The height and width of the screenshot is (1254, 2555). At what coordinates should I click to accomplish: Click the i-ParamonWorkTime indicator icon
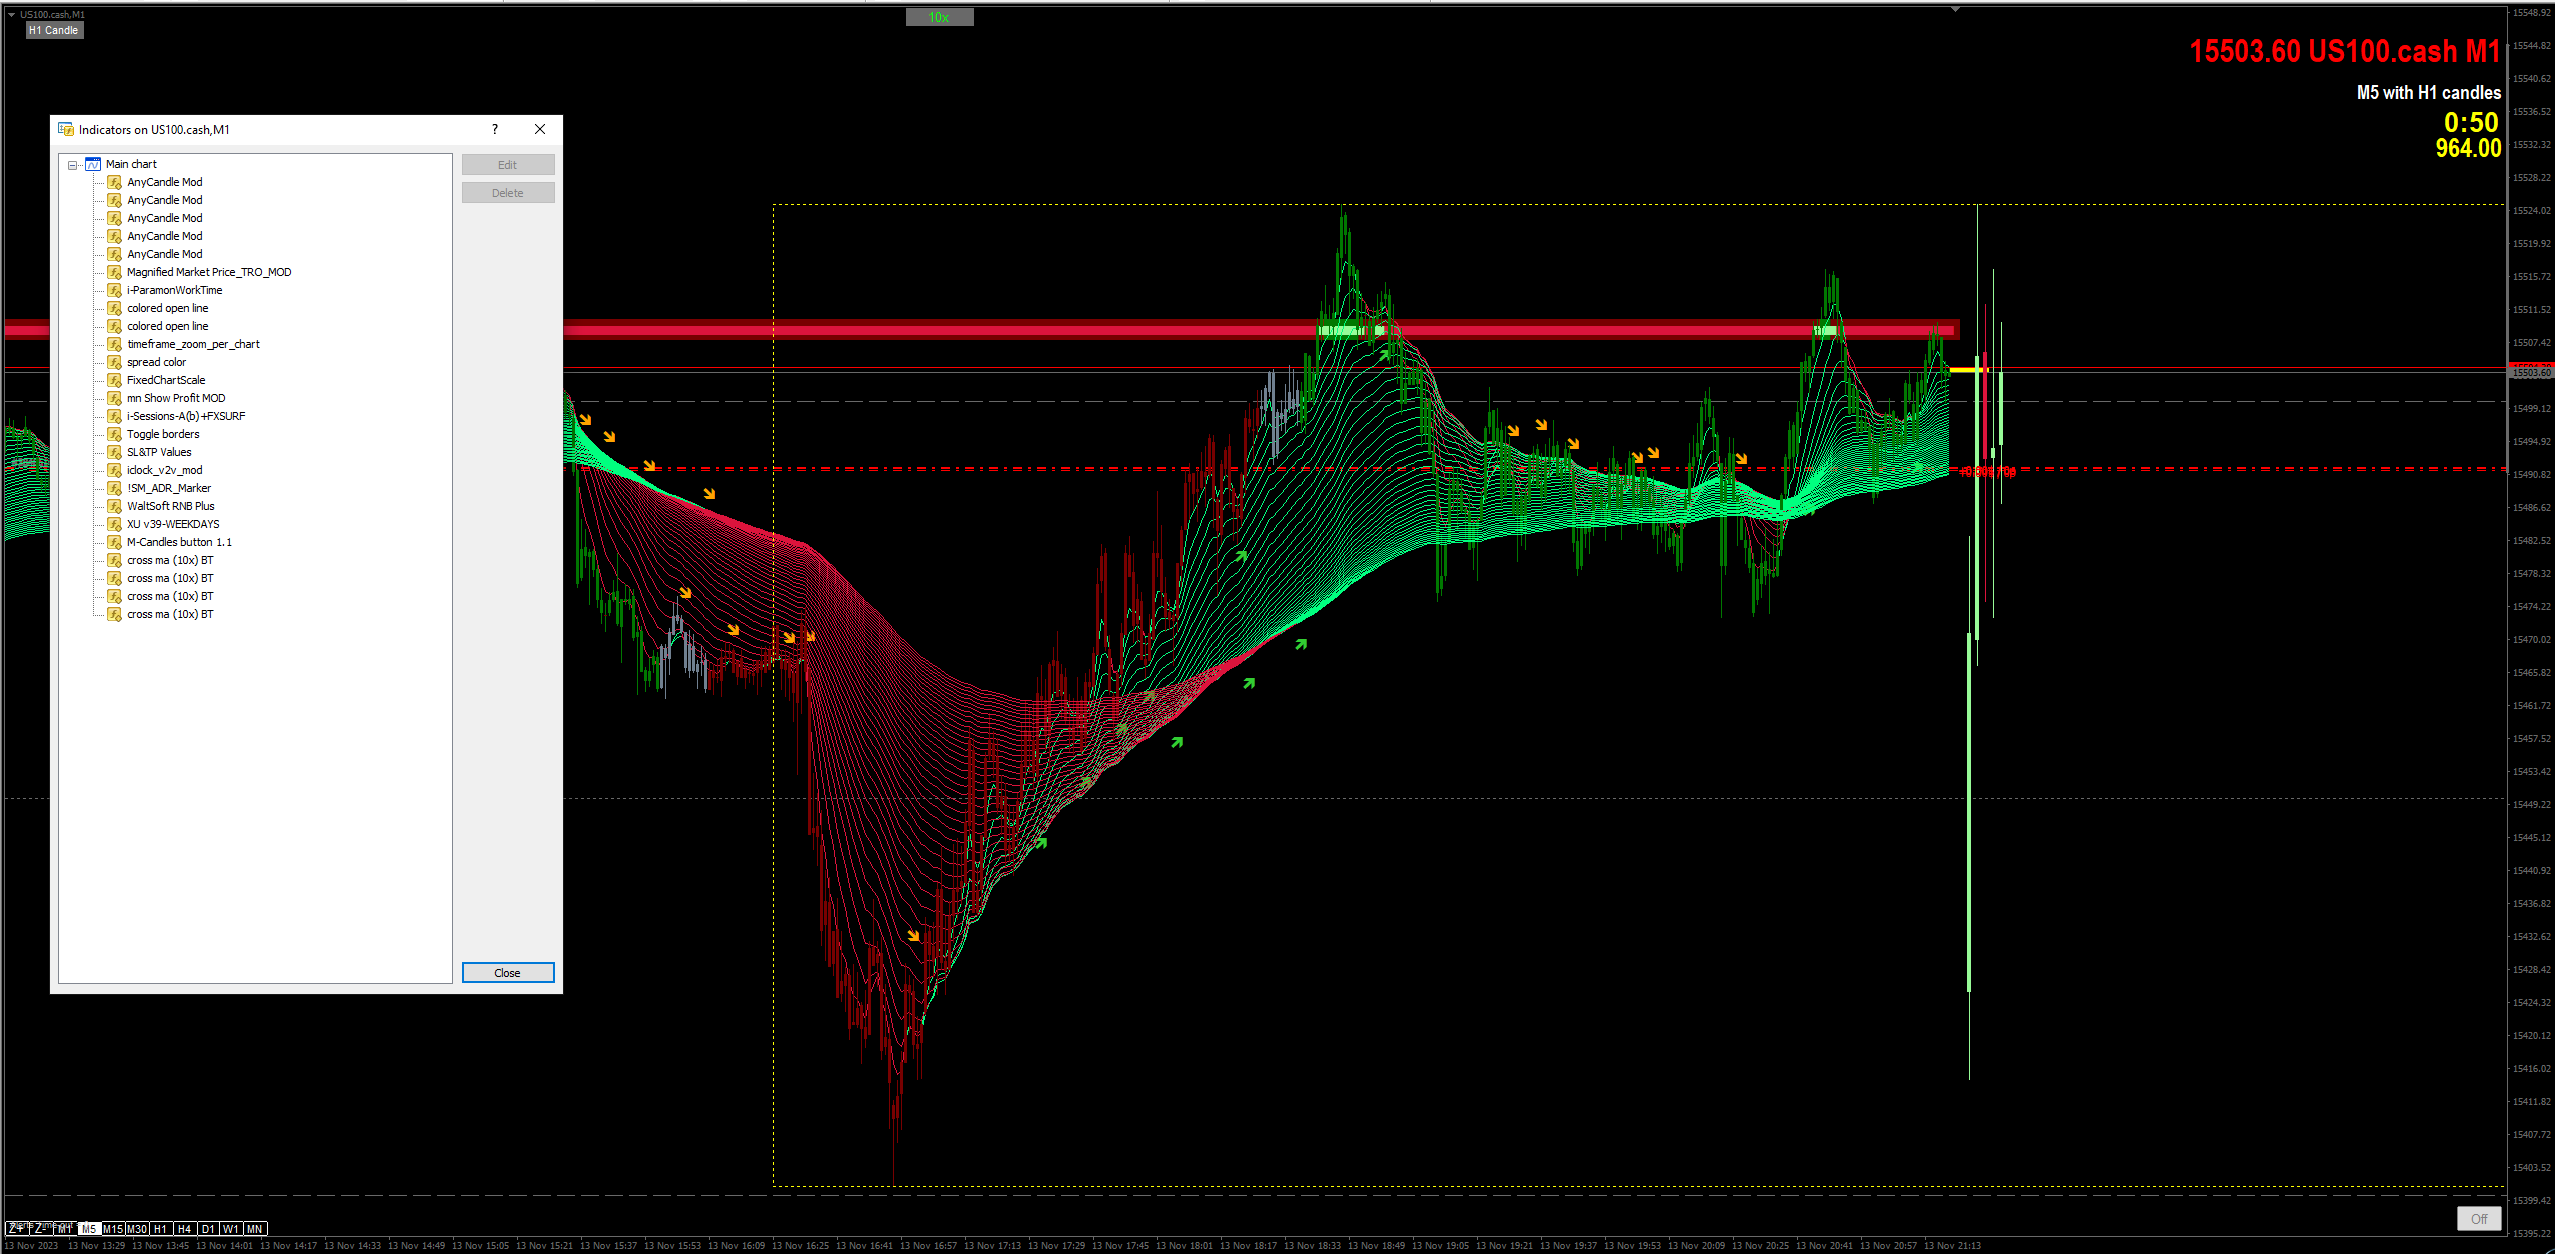pyautogui.click(x=115, y=290)
